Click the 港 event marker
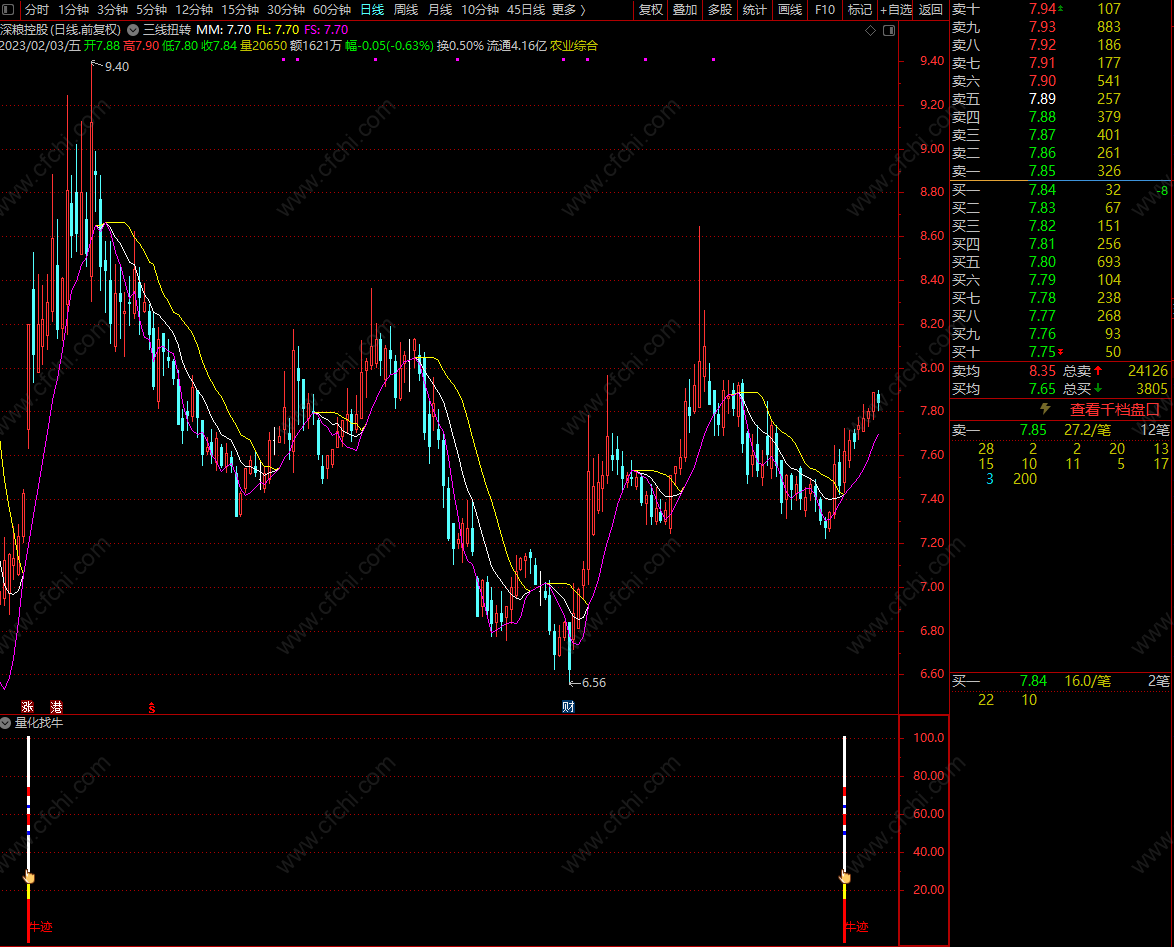 pyautogui.click(x=56, y=707)
